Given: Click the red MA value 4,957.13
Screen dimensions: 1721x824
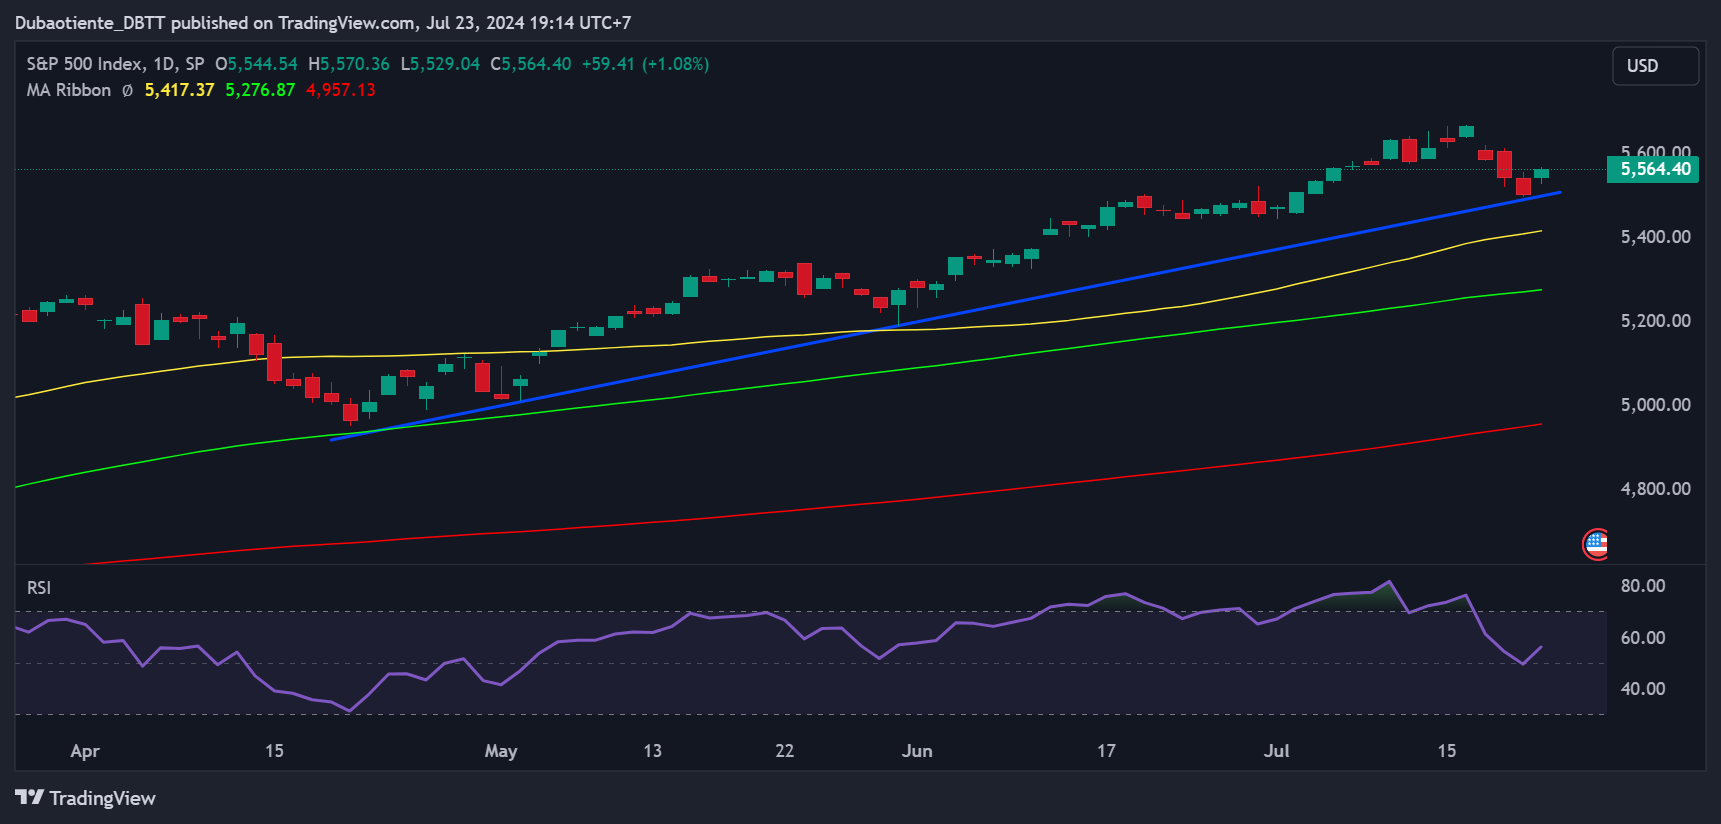Looking at the screenshot, I should (x=341, y=90).
